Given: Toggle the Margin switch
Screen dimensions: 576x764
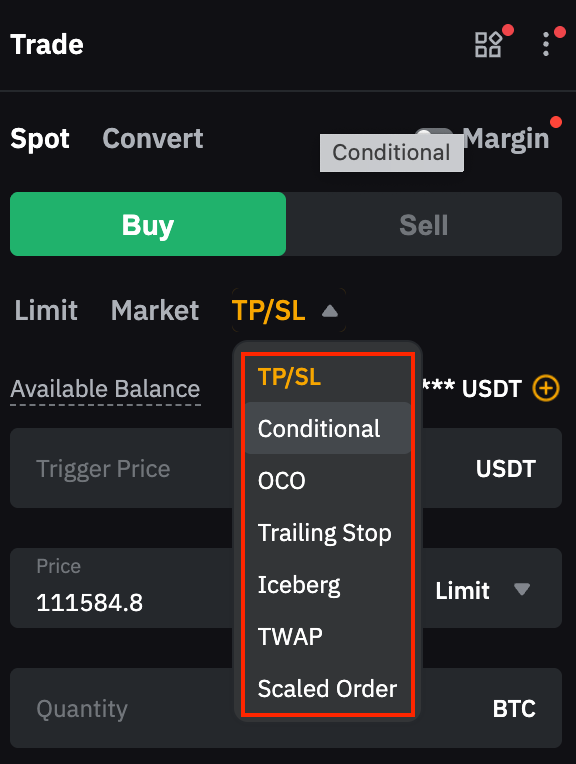Looking at the screenshot, I should click(434, 133).
